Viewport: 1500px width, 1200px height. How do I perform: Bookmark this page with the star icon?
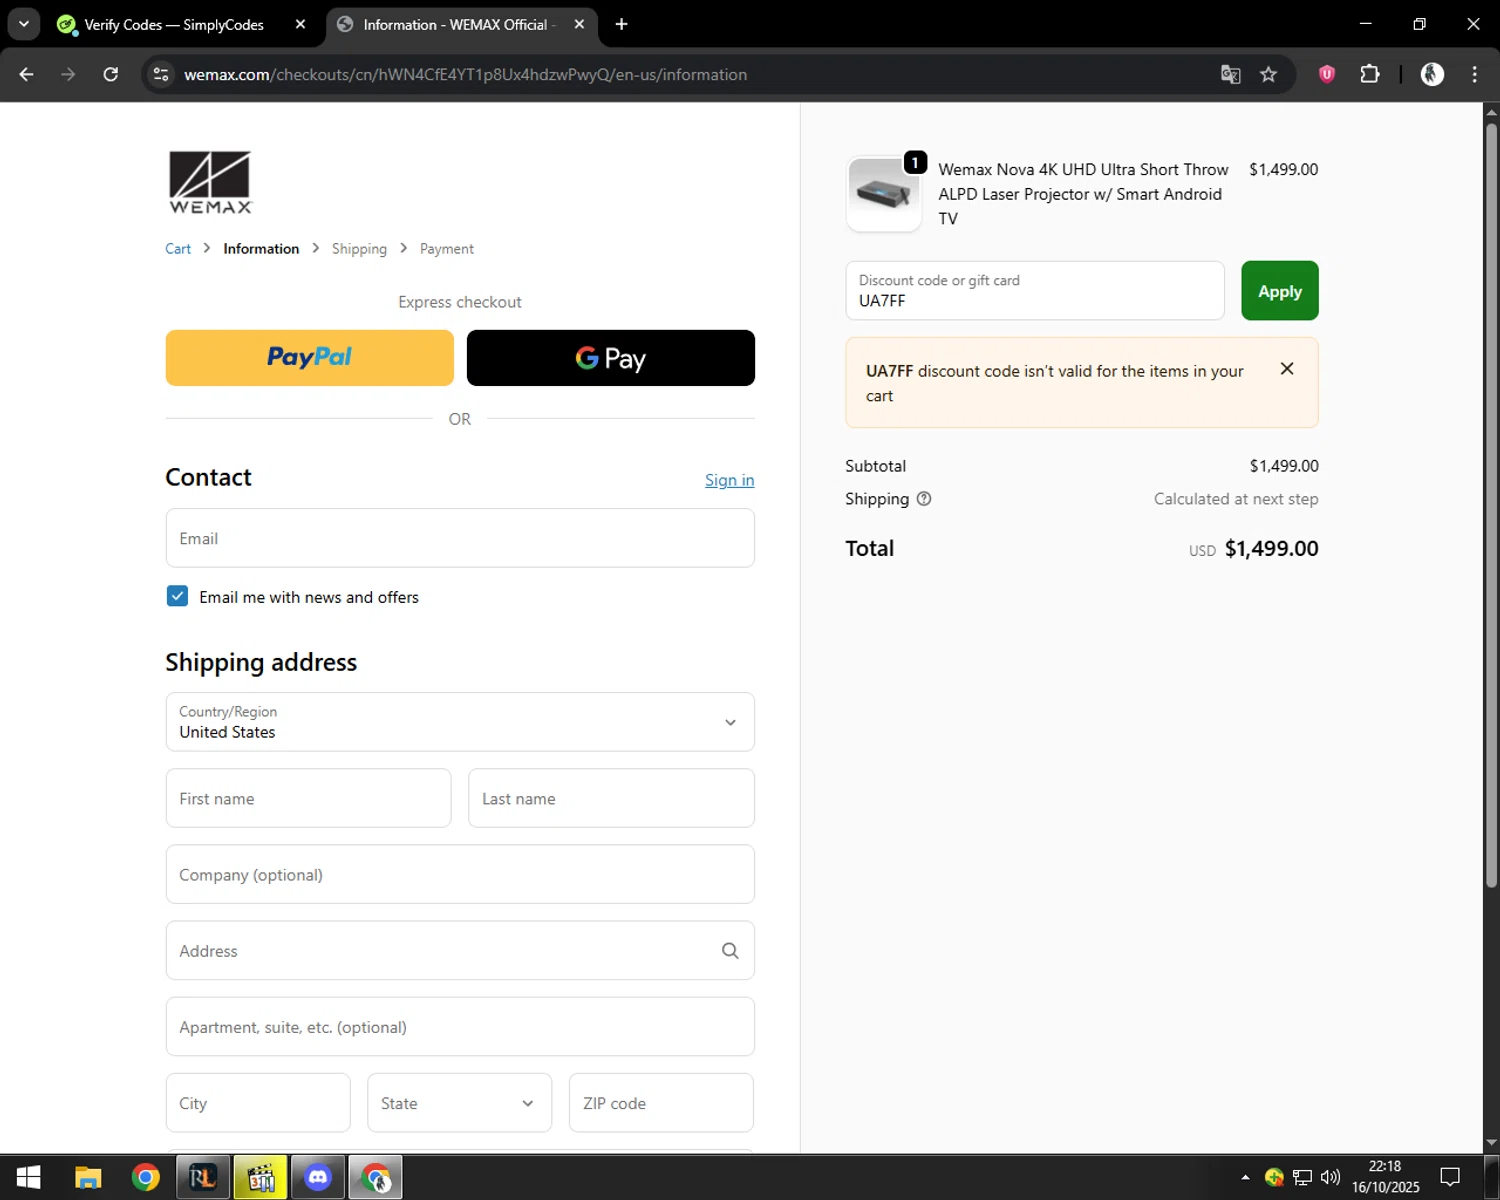tap(1268, 74)
